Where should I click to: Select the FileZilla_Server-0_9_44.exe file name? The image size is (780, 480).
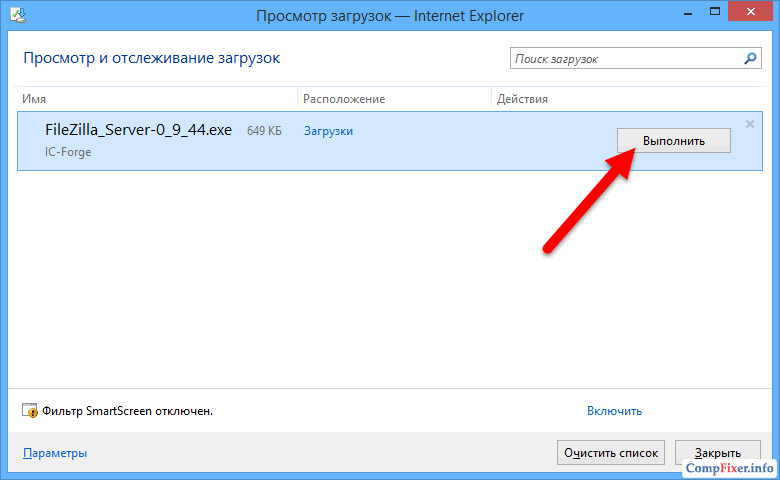coord(138,130)
